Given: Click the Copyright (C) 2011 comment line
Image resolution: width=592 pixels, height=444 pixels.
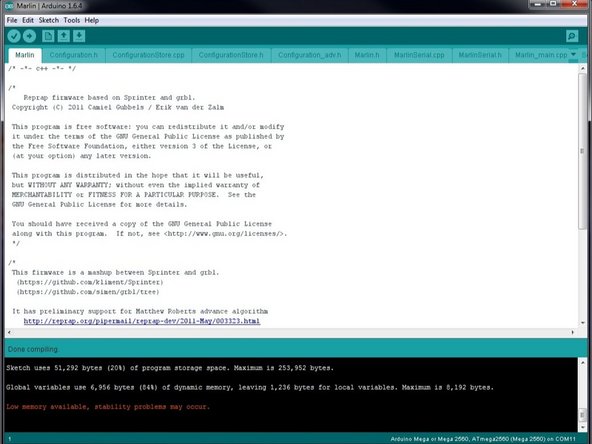Looking at the screenshot, I should [118, 108].
